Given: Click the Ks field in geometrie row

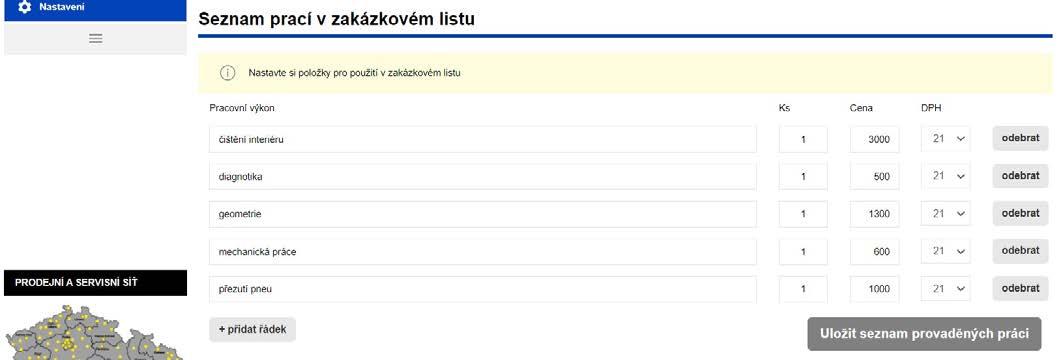Looking at the screenshot, I should (803, 214).
